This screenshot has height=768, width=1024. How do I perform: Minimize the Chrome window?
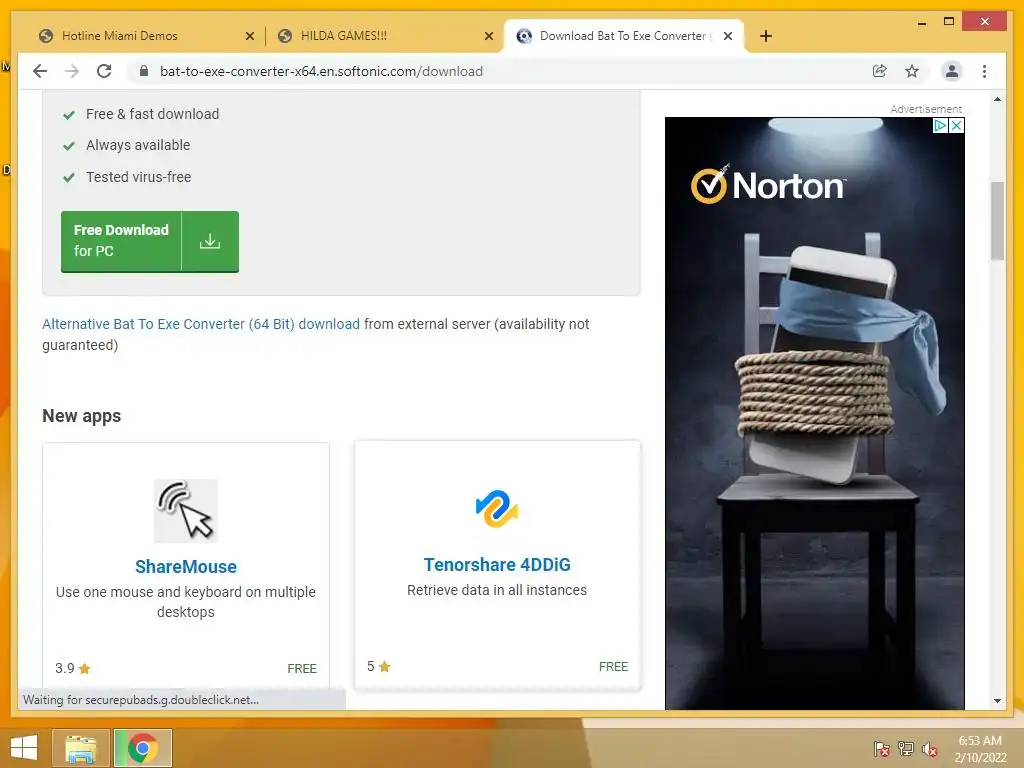point(921,22)
